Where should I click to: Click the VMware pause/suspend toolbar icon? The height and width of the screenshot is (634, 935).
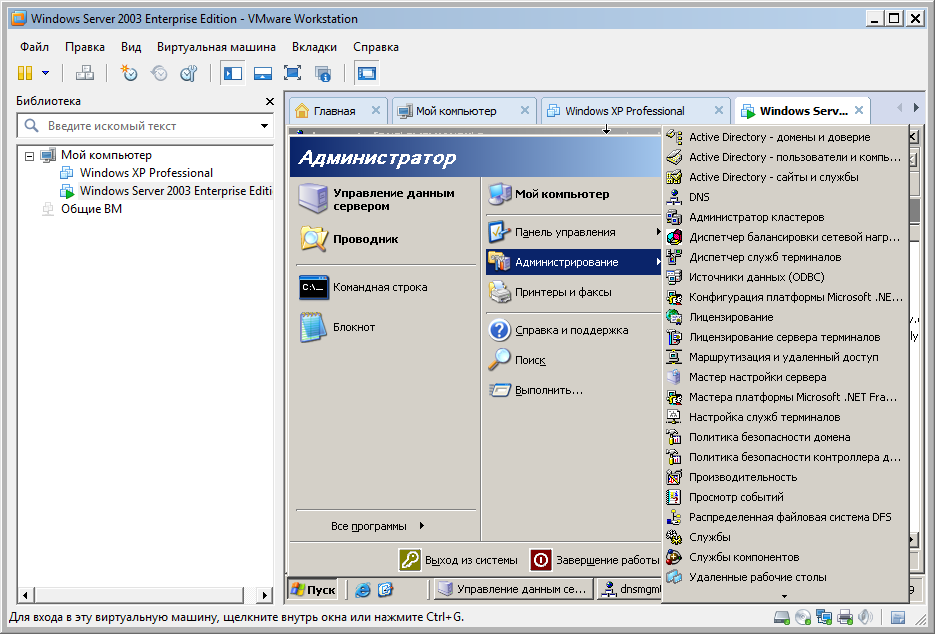(x=25, y=73)
